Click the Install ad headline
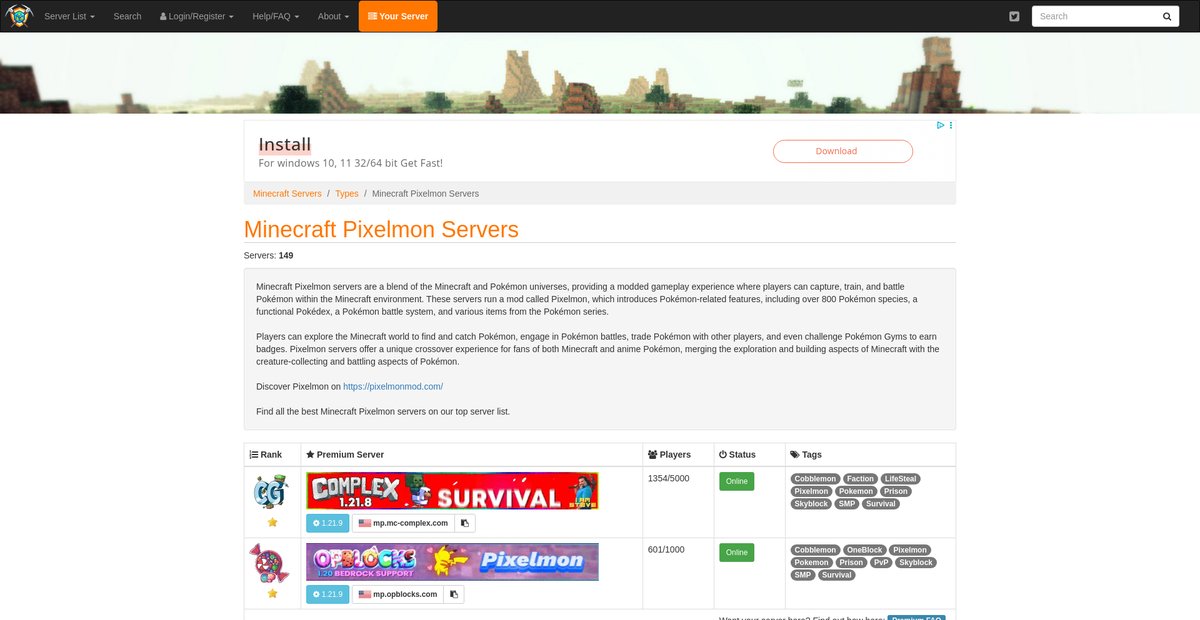 click(285, 144)
